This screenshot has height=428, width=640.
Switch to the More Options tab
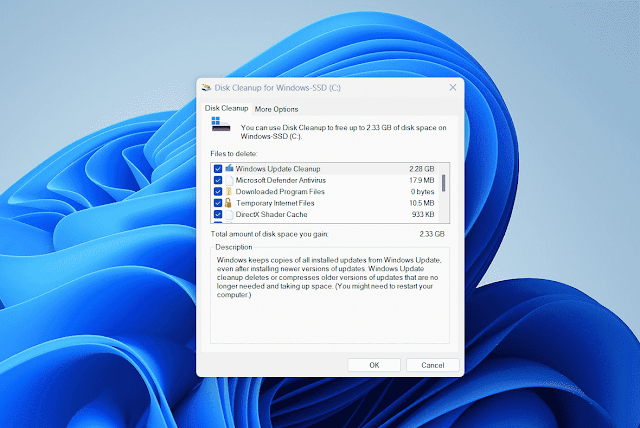coord(276,109)
